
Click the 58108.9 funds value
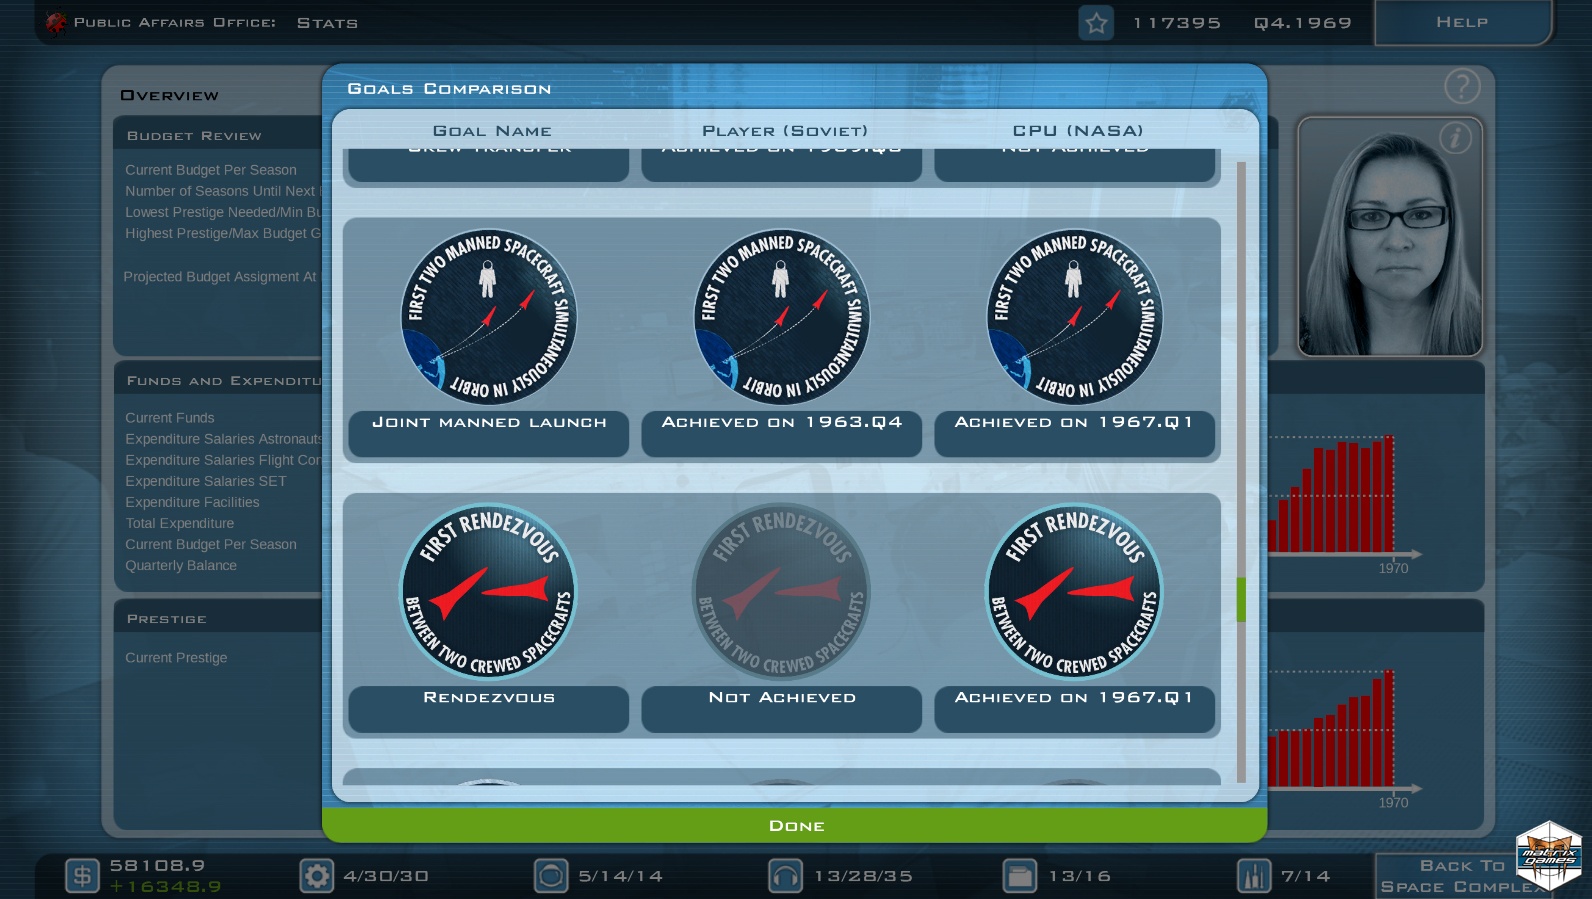[x=157, y=866]
